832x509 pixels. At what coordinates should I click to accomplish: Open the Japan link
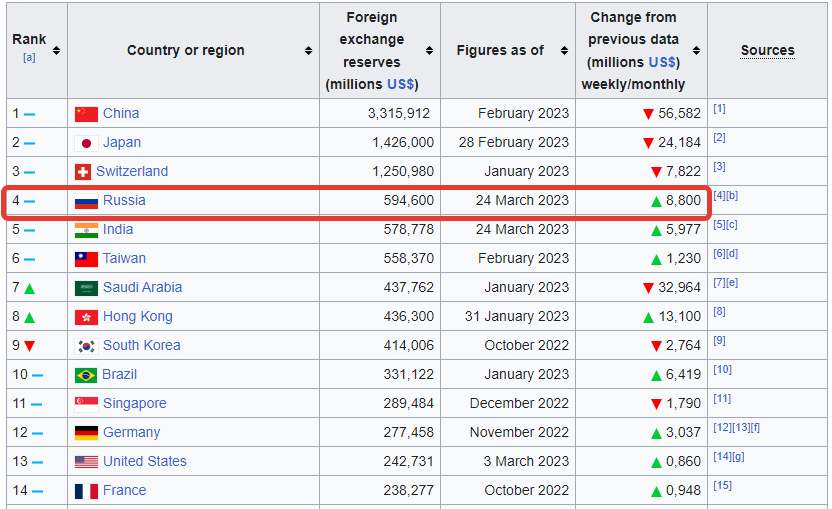(x=122, y=143)
